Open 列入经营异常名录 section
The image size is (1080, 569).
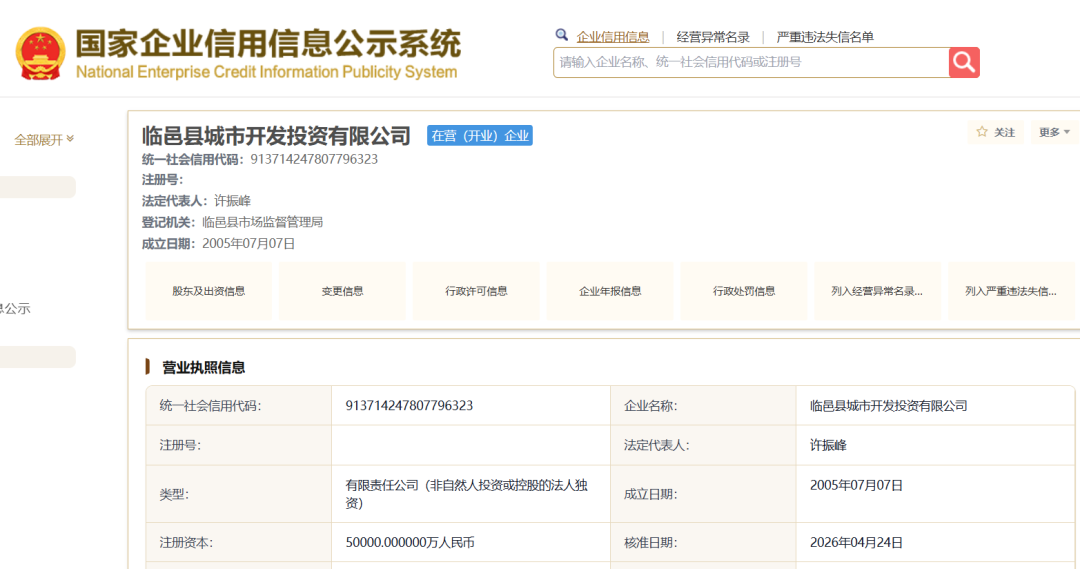877,291
